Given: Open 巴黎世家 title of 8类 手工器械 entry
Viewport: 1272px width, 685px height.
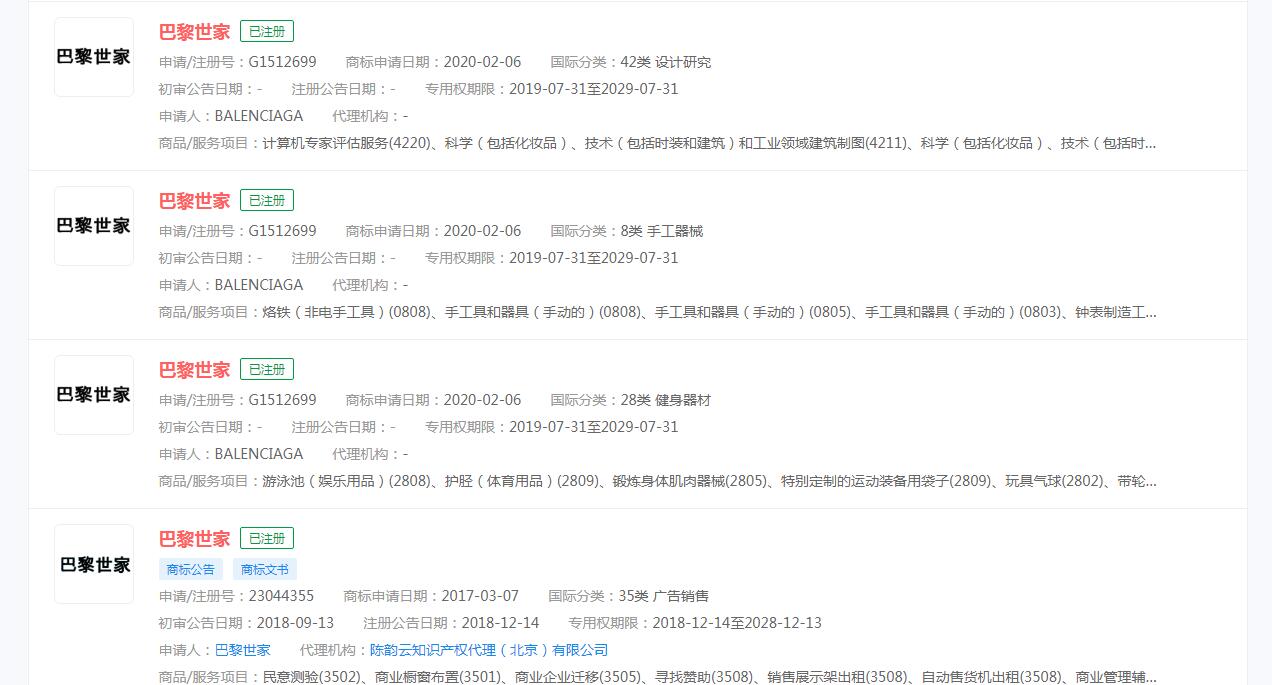Looking at the screenshot, I should (194, 201).
